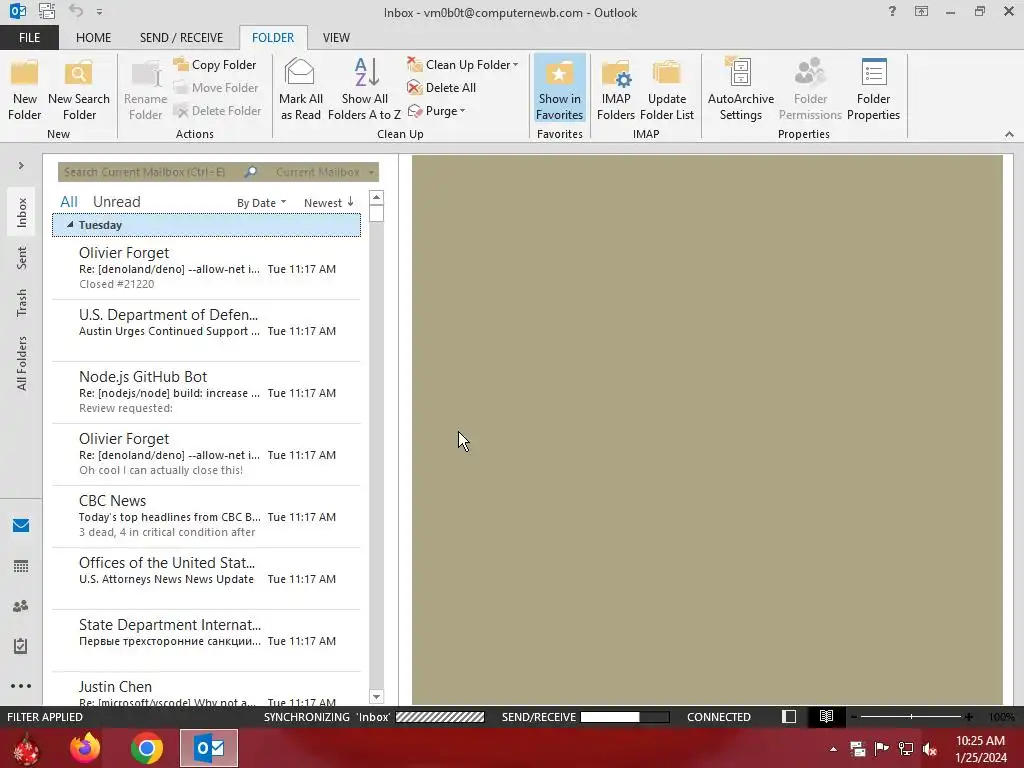Click Send/Receive All Folders quick access icon
Screen dimensions: 1024x768
pos(47,11)
